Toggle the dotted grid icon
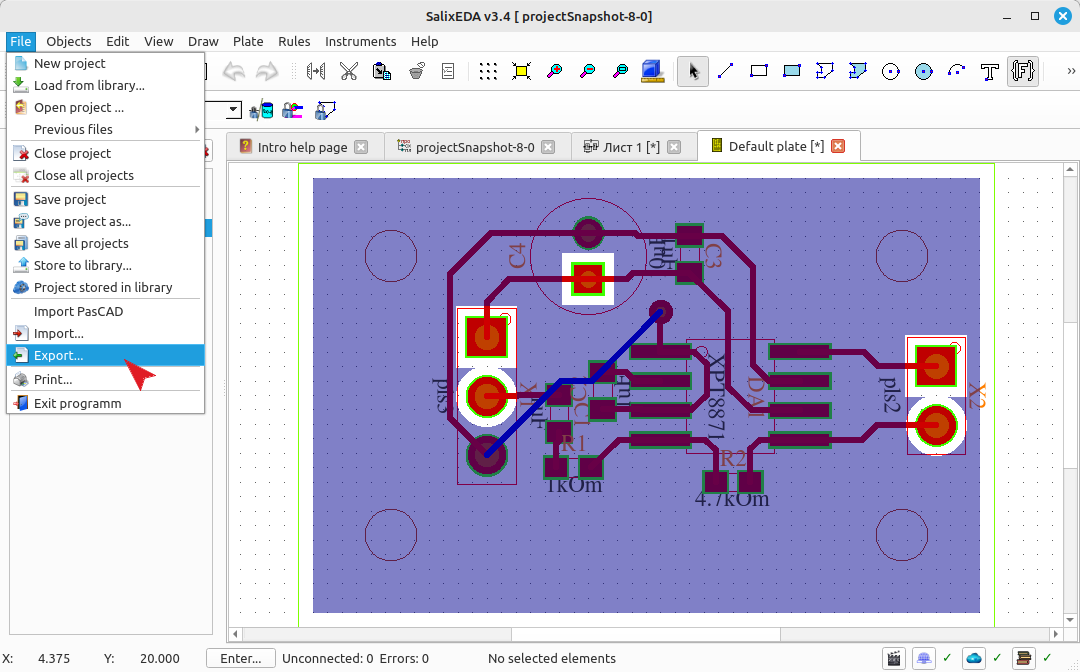This screenshot has width=1080, height=672. pyautogui.click(x=488, y=71)
